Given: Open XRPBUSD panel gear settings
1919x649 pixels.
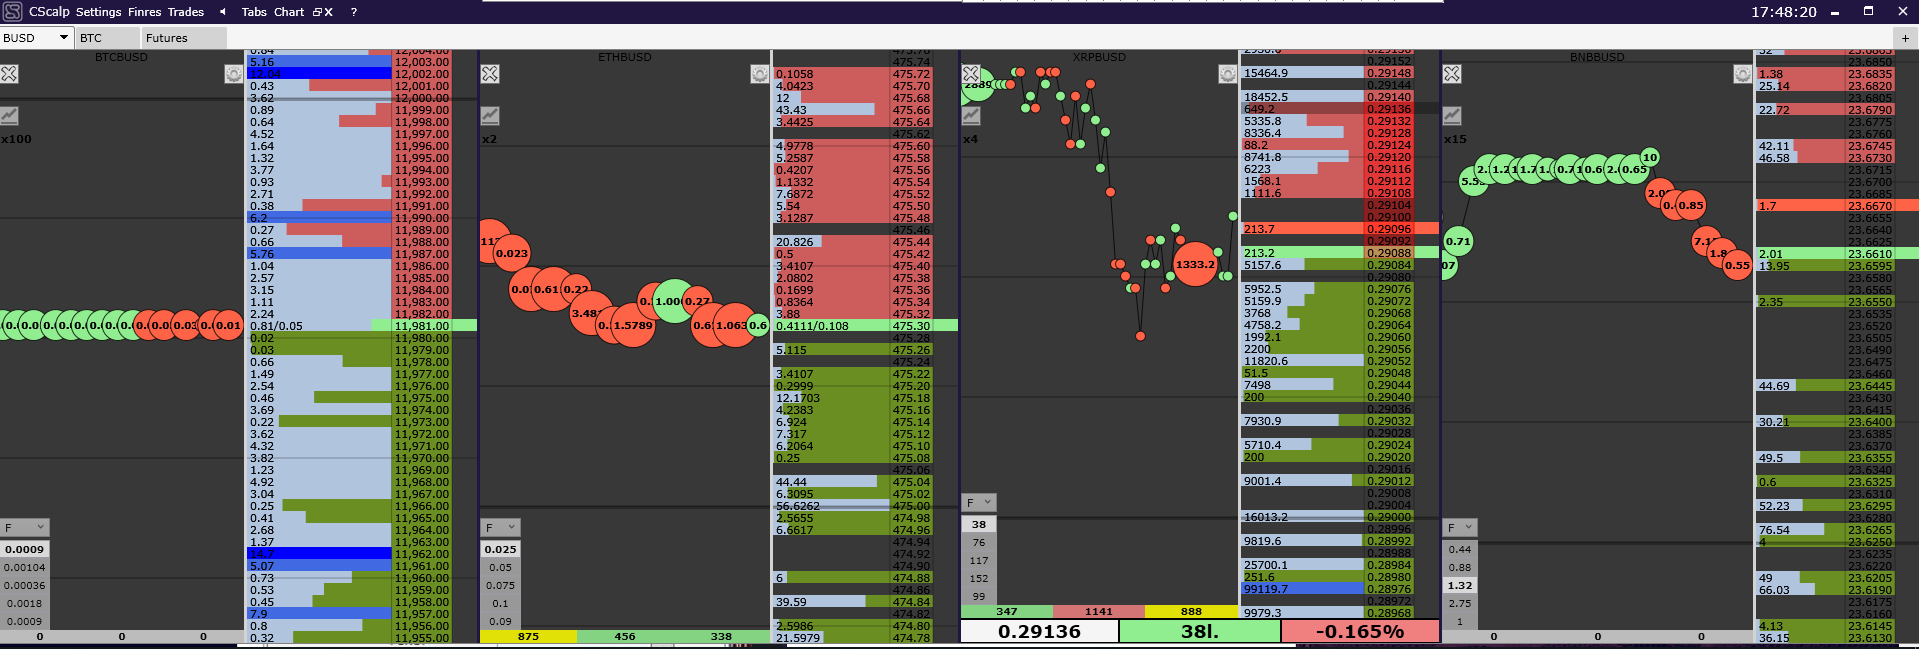Looking at the screenshot, I should coord(1228,74).
